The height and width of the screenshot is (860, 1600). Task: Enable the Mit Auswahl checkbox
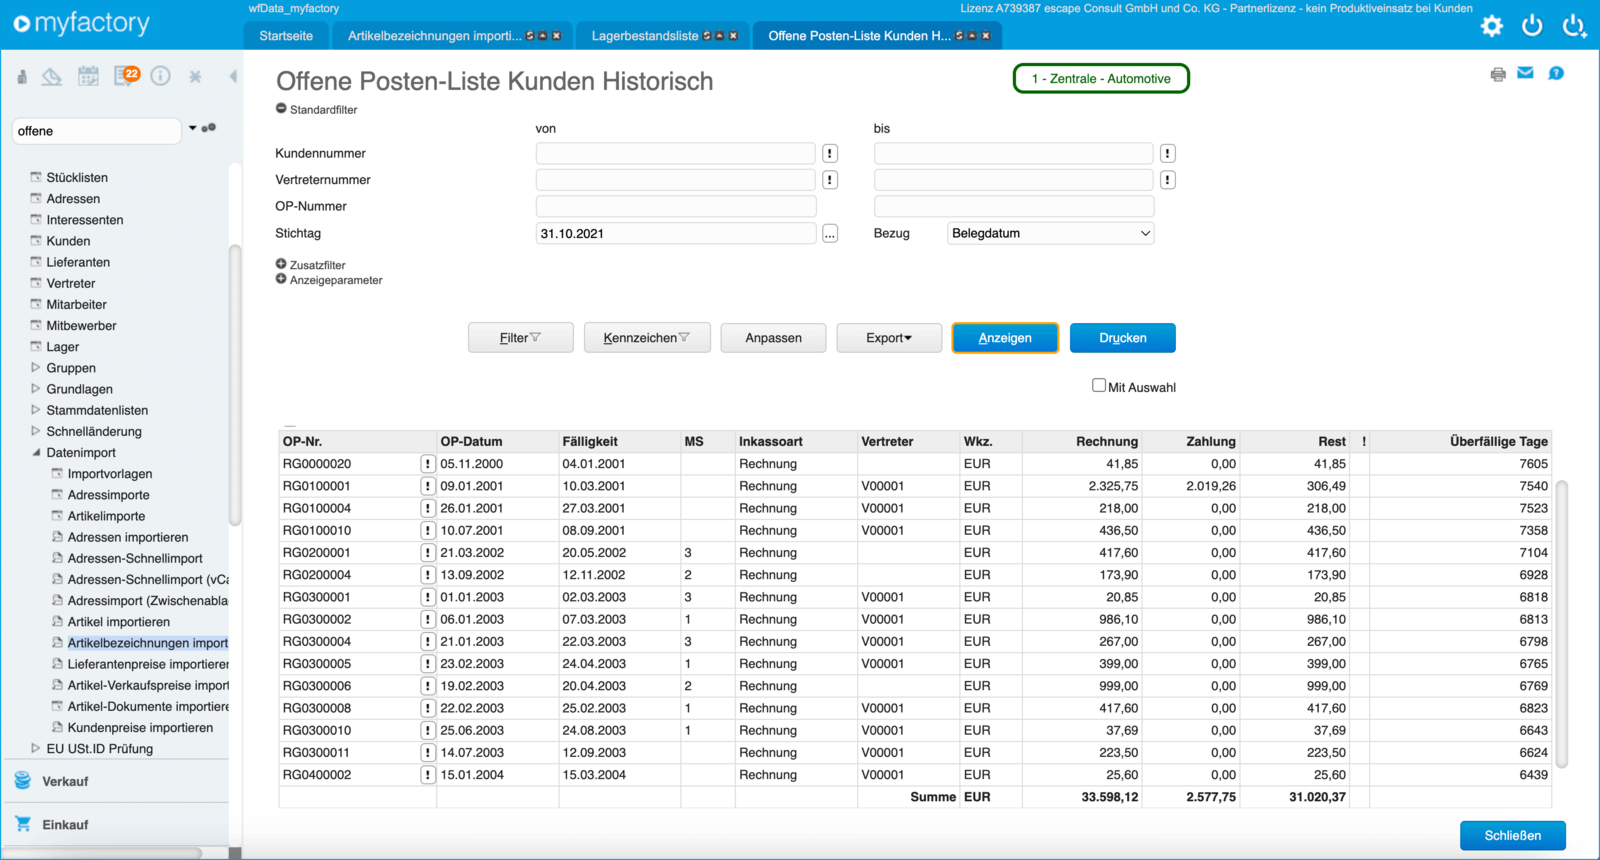[1099, 386]
